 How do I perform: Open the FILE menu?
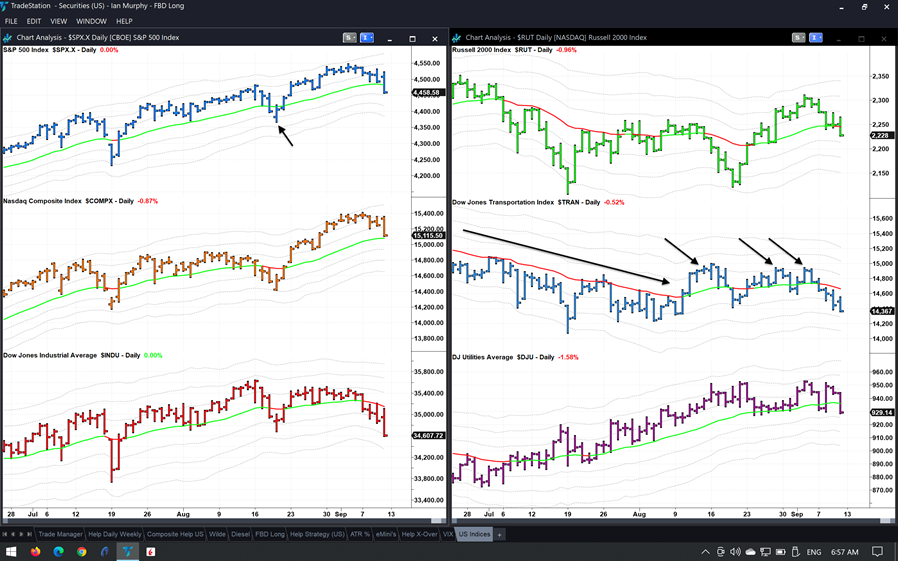(x=11, y=21)
